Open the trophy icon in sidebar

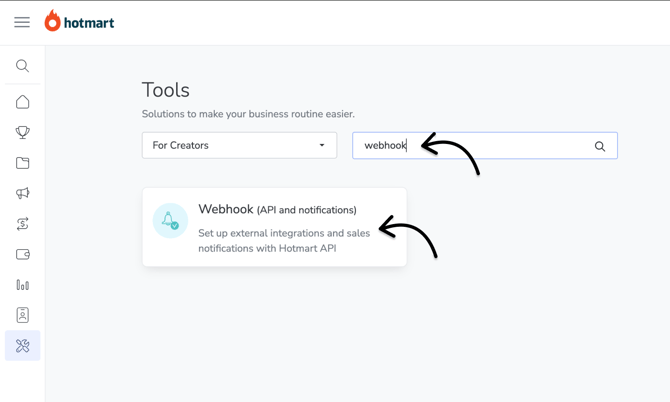pyautogui.click(x=22, y=132)
